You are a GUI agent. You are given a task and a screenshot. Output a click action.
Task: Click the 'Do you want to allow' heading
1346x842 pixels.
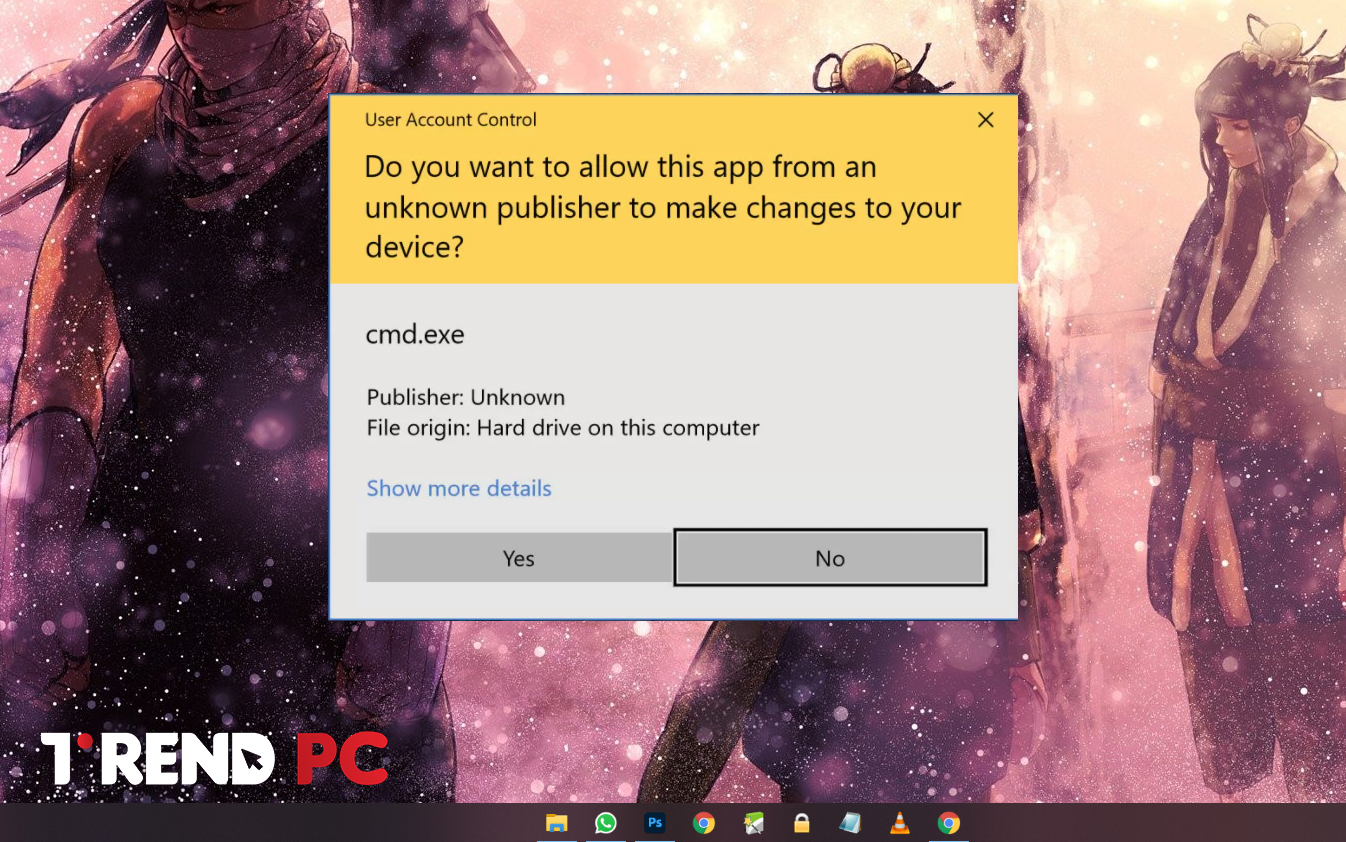(663, 207)
